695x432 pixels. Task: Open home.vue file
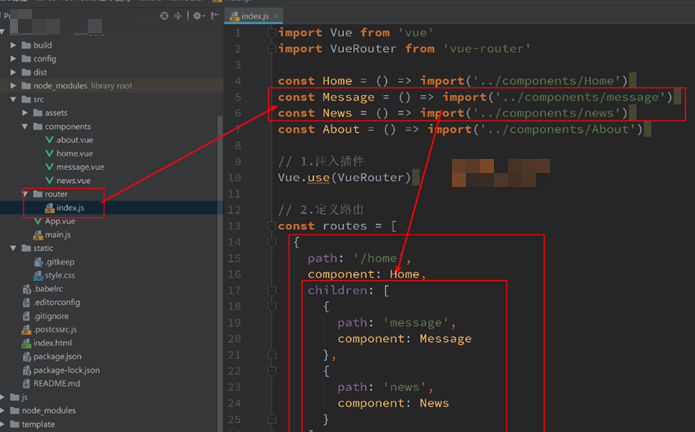[74, 153]
